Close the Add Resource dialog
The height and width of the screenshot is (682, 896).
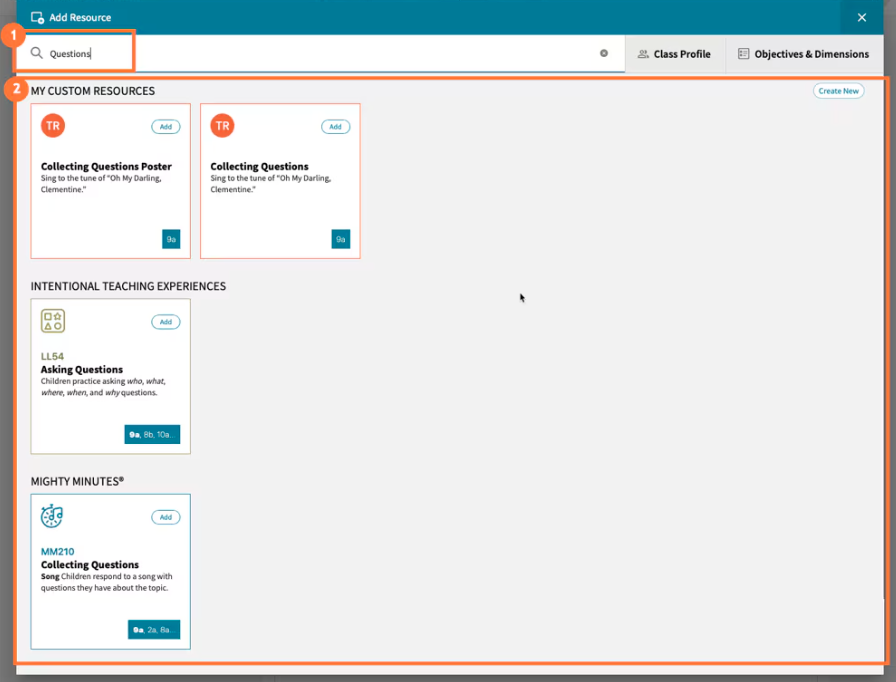pos(862,17)
